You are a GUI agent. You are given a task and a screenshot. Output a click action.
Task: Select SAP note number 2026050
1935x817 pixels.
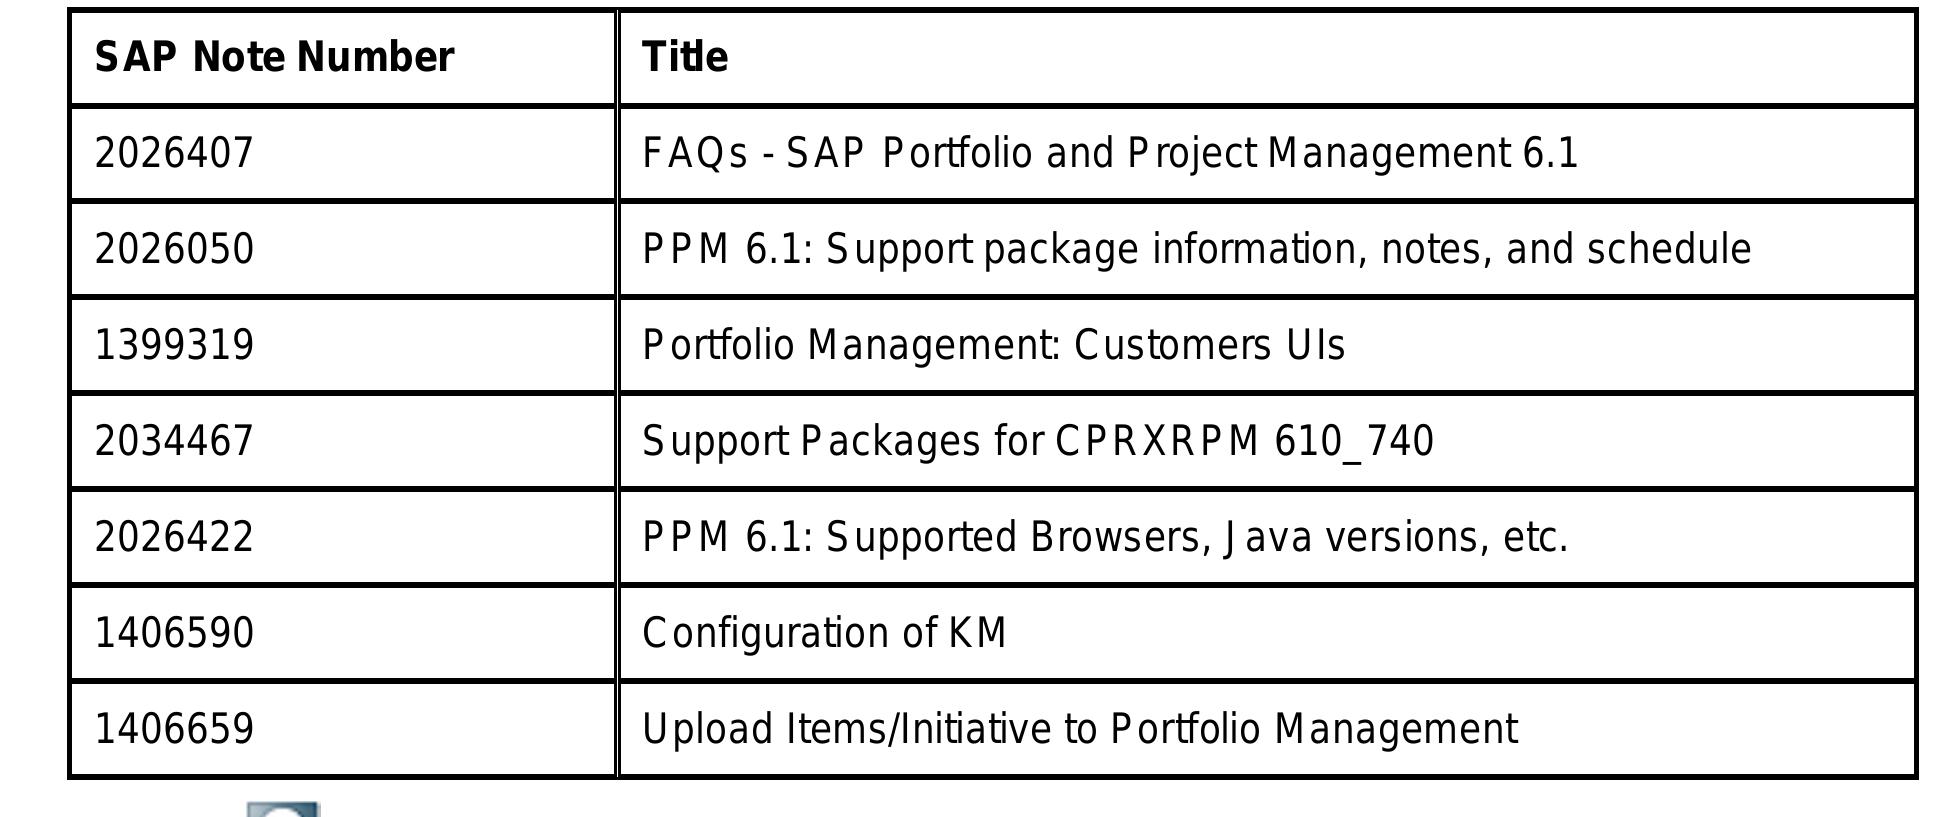click(x=174, y=249)
